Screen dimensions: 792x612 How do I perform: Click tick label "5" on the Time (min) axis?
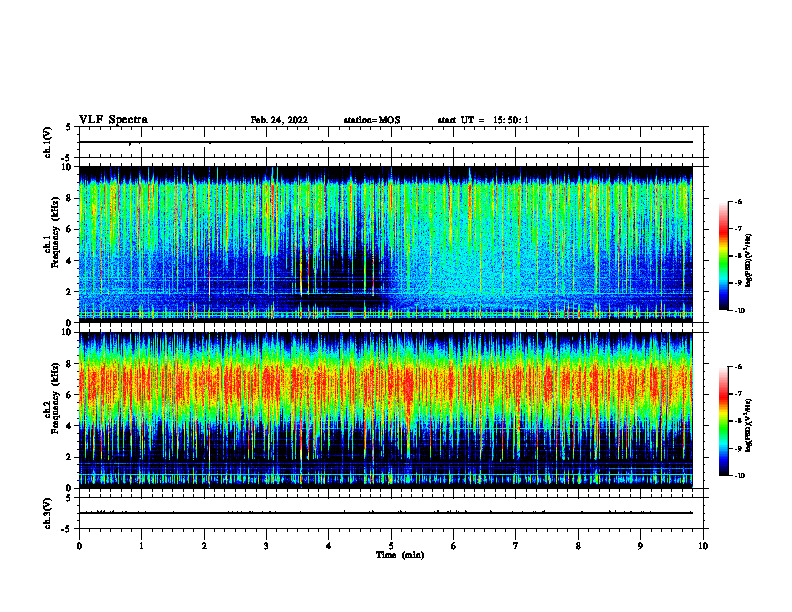coord(391,546)
